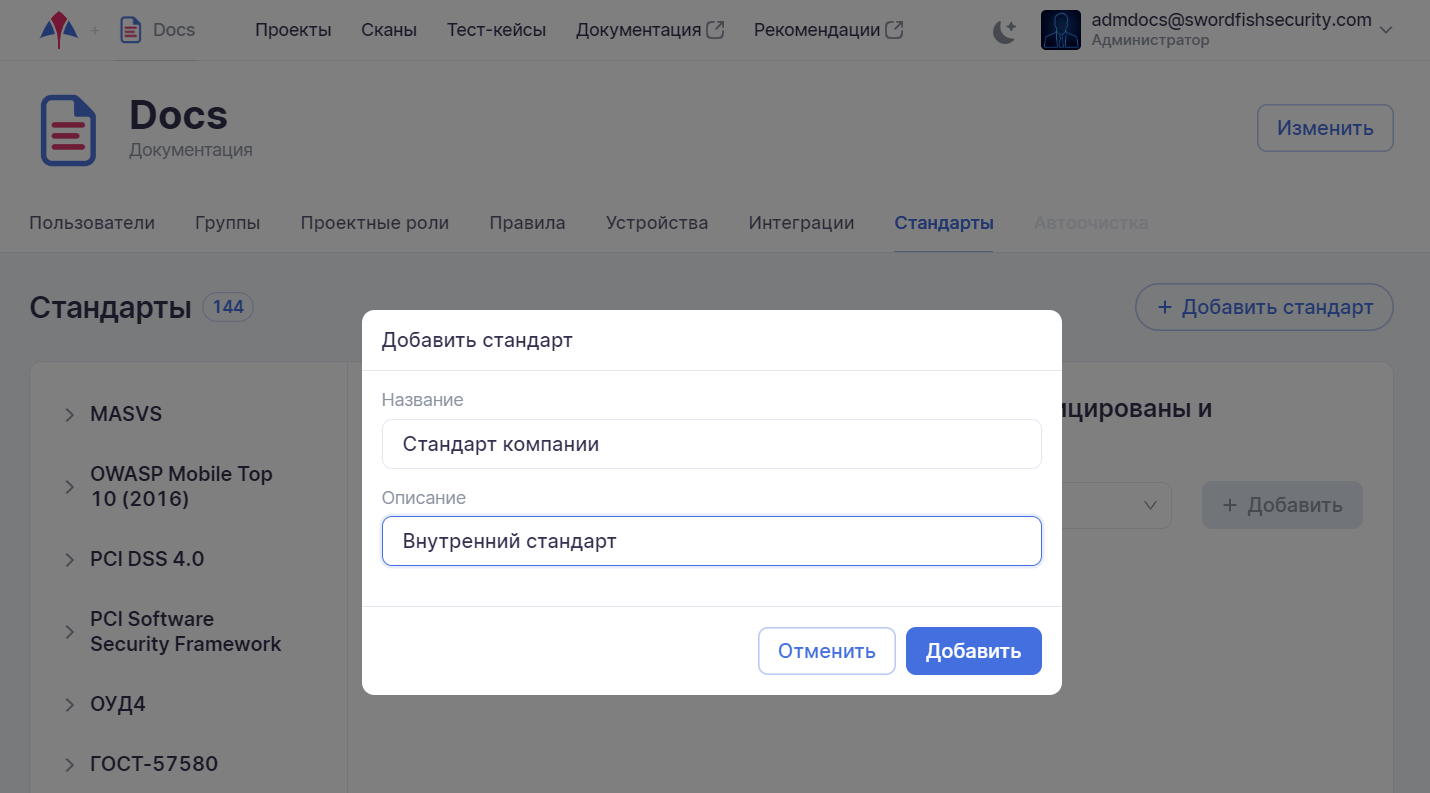
Task: Switch to the Пользователи tab
Action: coord(92,223)
